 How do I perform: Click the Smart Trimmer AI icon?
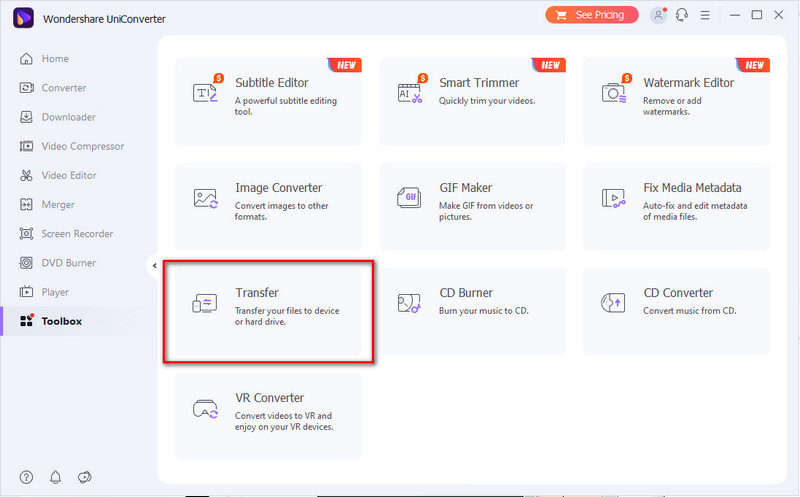pos(410,93)
